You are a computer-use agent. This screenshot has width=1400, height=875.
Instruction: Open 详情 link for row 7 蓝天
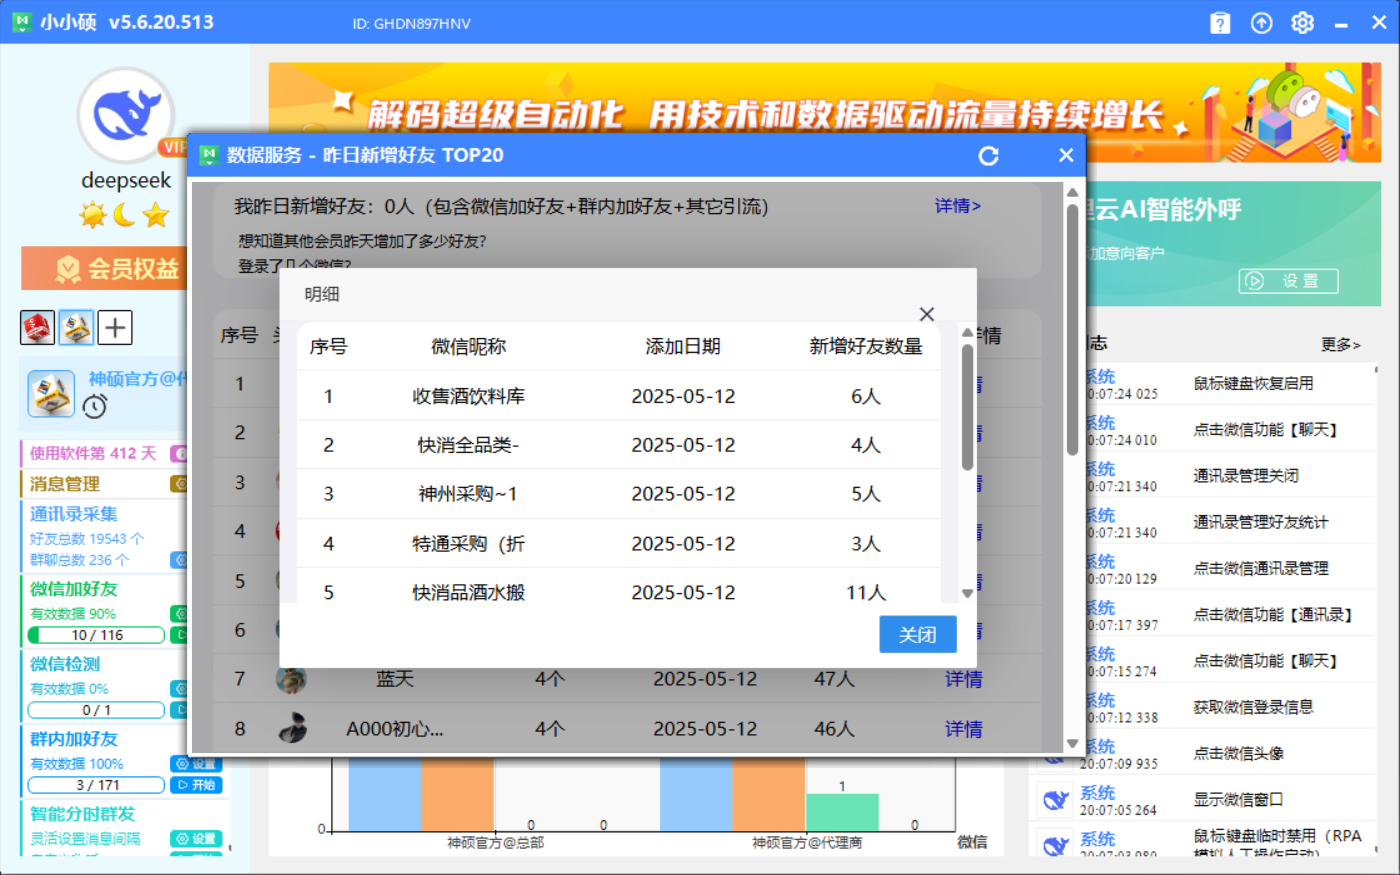click(x=964, y=679)
